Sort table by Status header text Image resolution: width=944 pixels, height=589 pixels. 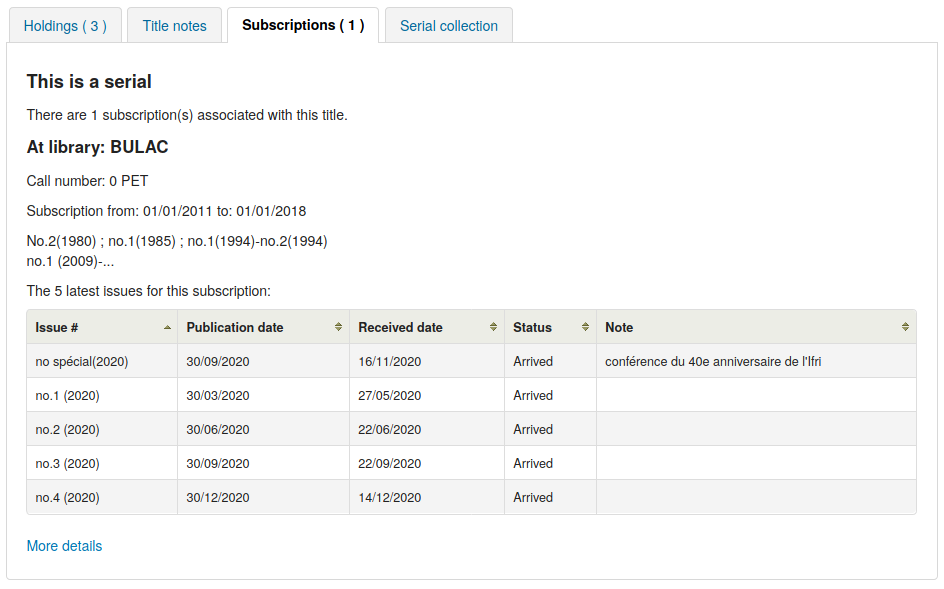[x=532, y=327]
